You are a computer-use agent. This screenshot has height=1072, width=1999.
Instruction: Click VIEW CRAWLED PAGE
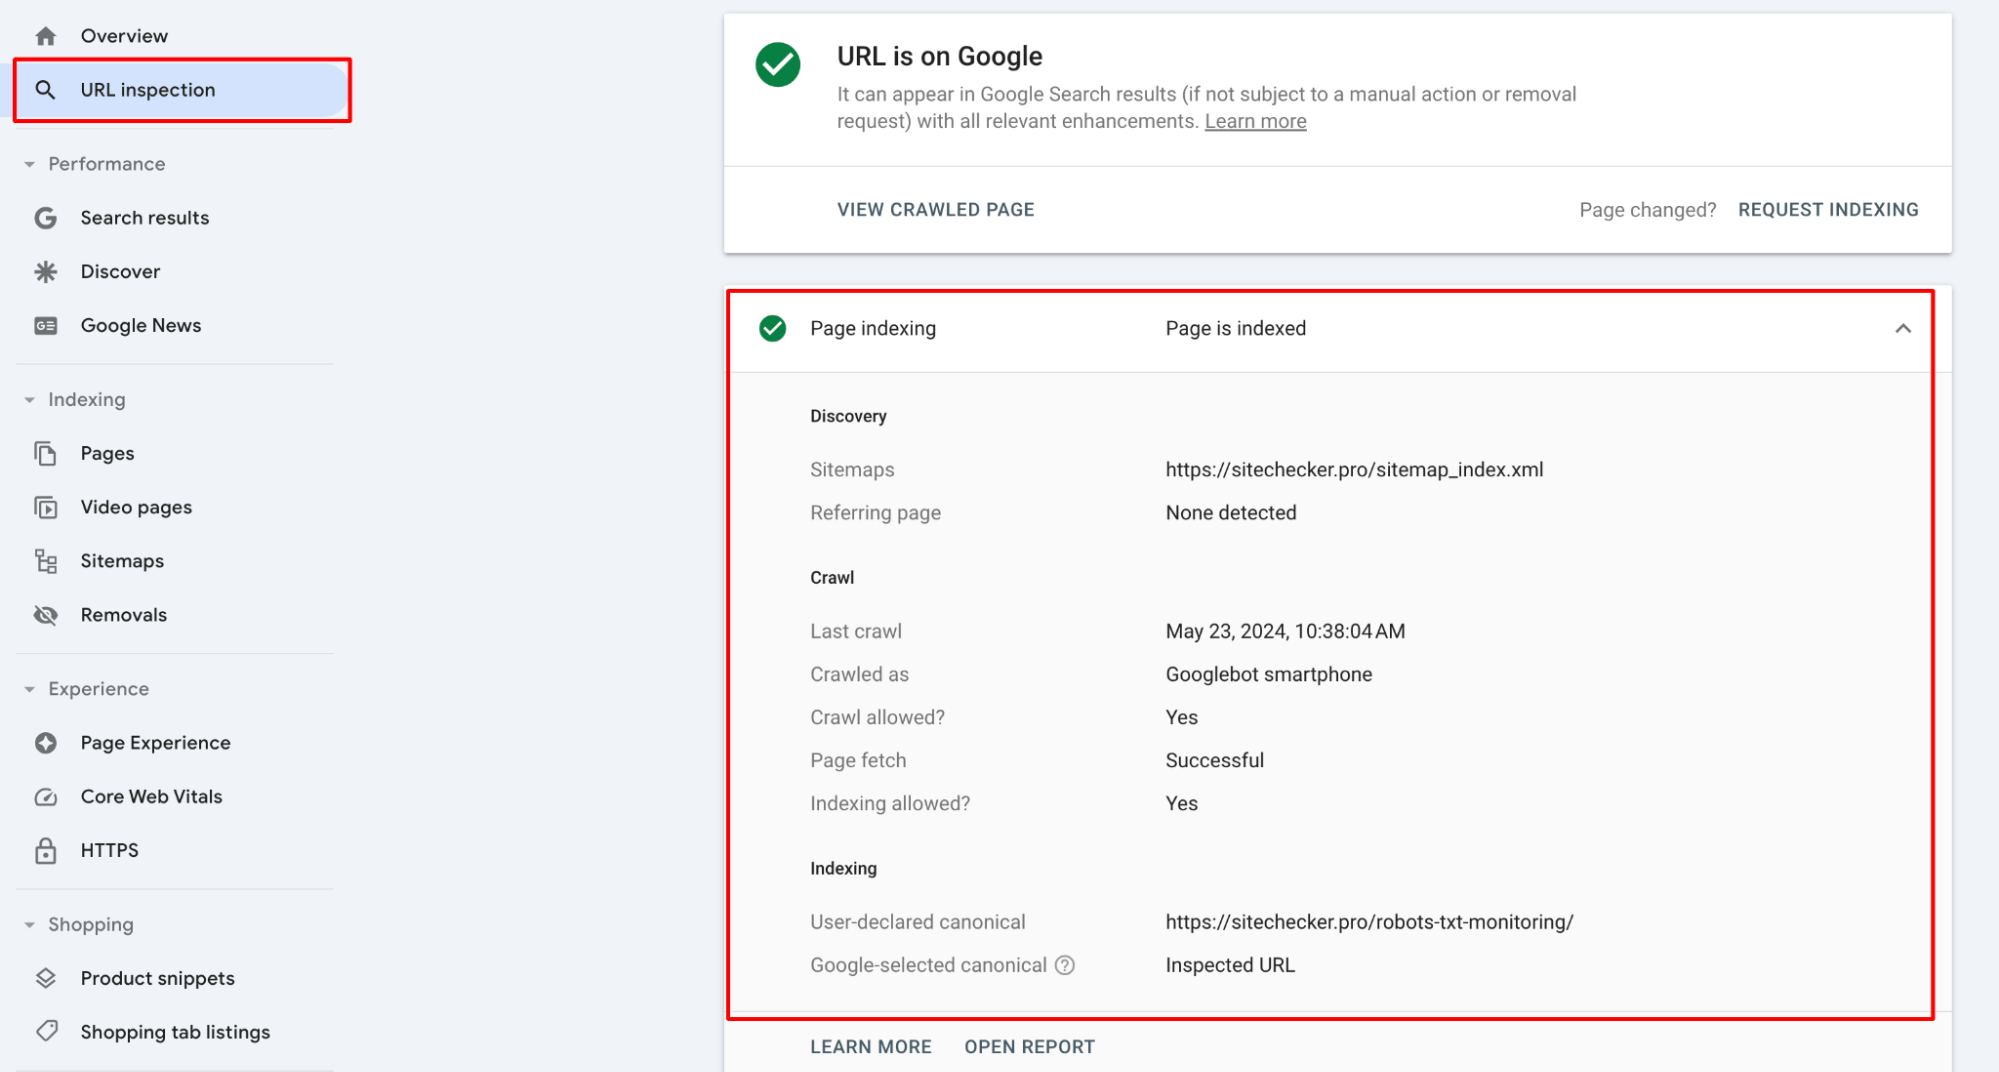(x=935, y=210)
